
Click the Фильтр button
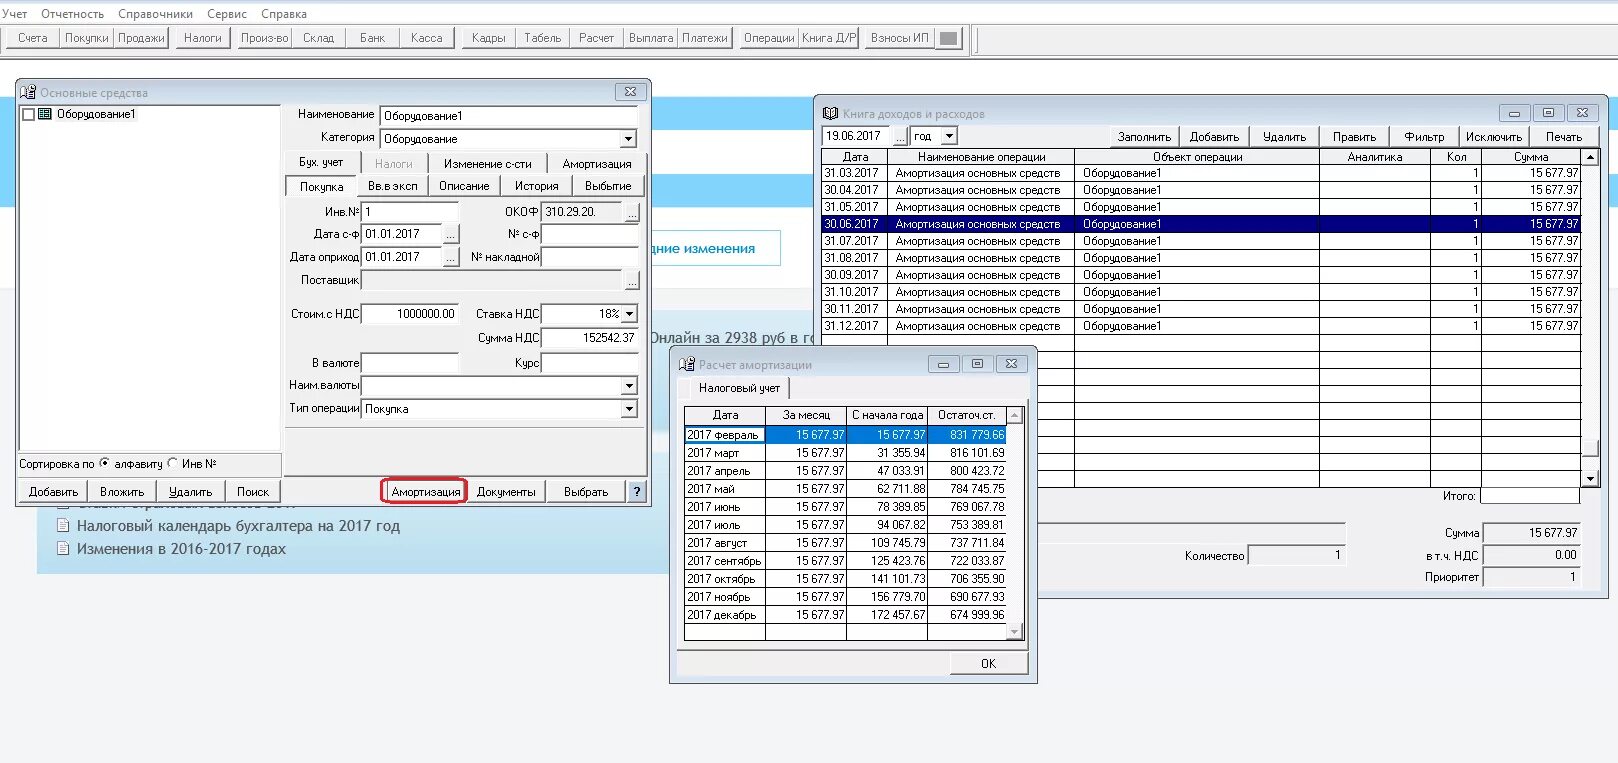(x=1424, y=136)
